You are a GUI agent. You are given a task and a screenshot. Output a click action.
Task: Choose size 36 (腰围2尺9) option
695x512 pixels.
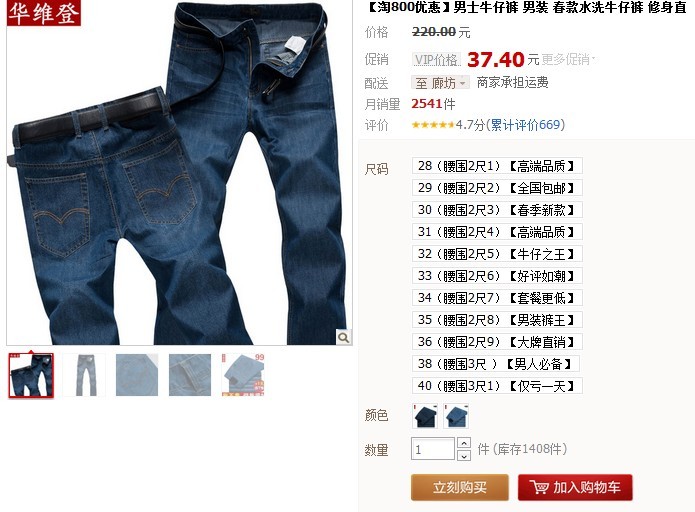497,342
